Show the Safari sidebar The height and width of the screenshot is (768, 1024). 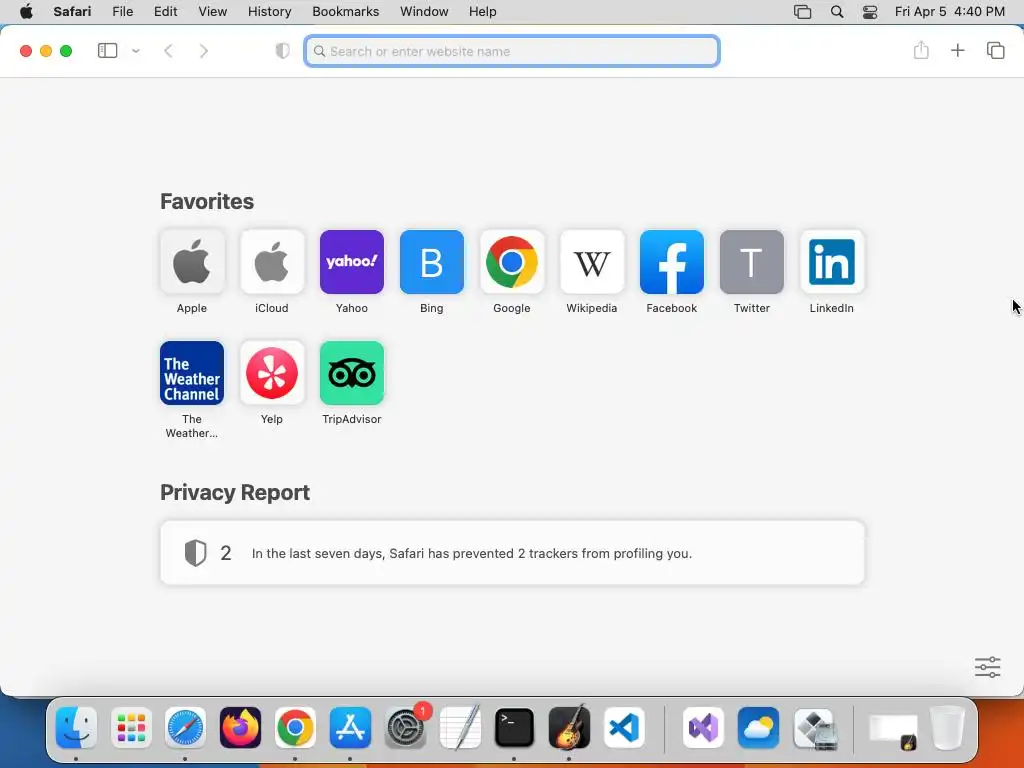point(107,51)
